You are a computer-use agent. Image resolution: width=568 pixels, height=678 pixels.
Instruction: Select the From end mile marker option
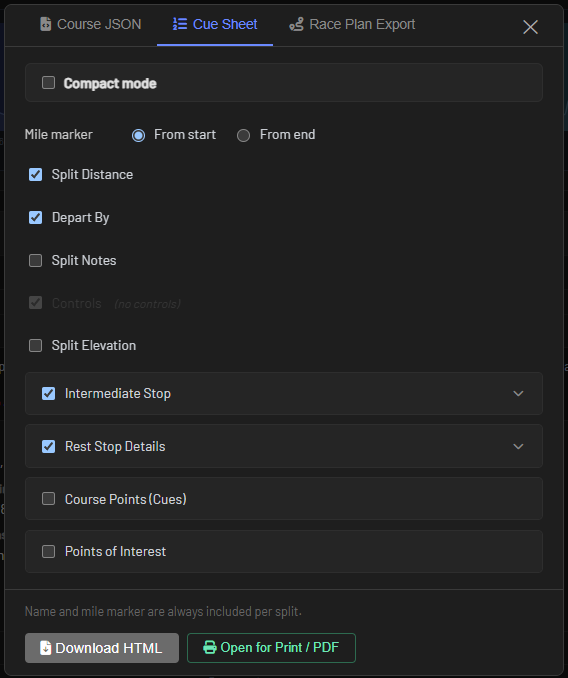243,135
